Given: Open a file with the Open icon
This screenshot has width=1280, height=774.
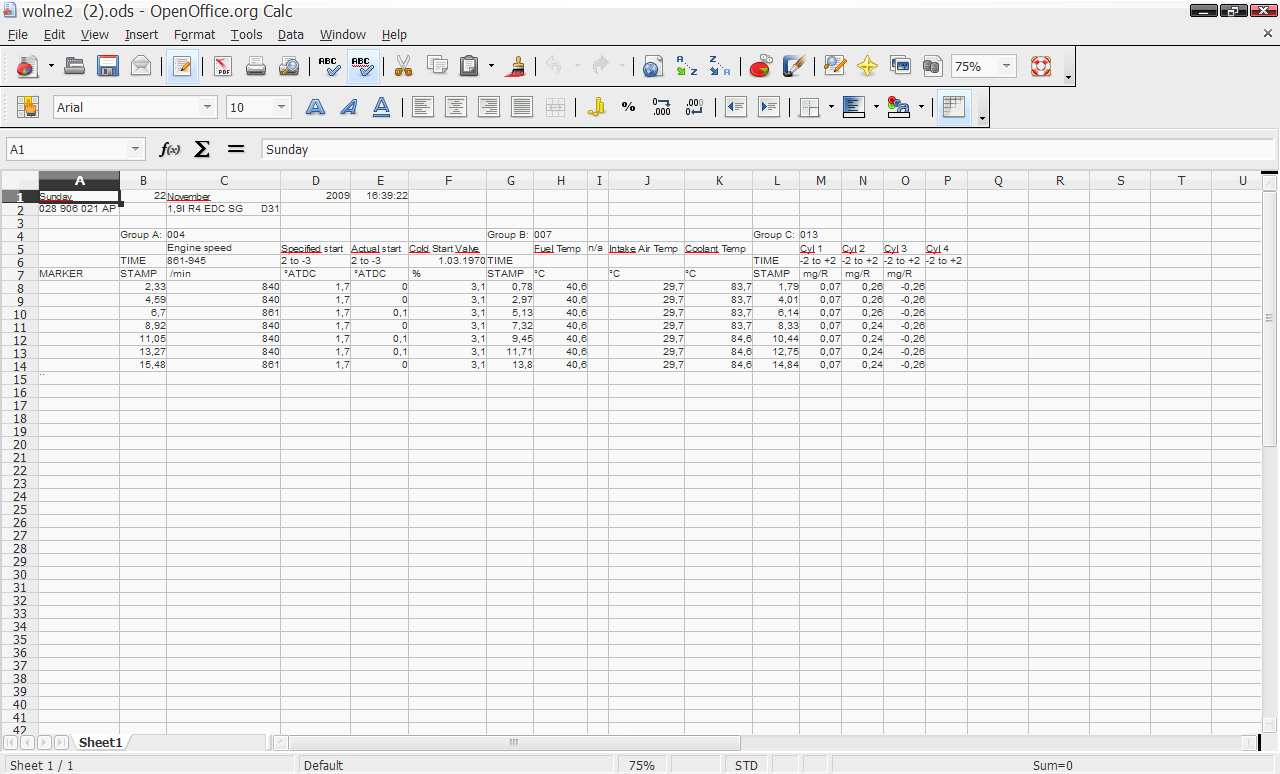Looking at the screenshot, I should coord(75,67).
